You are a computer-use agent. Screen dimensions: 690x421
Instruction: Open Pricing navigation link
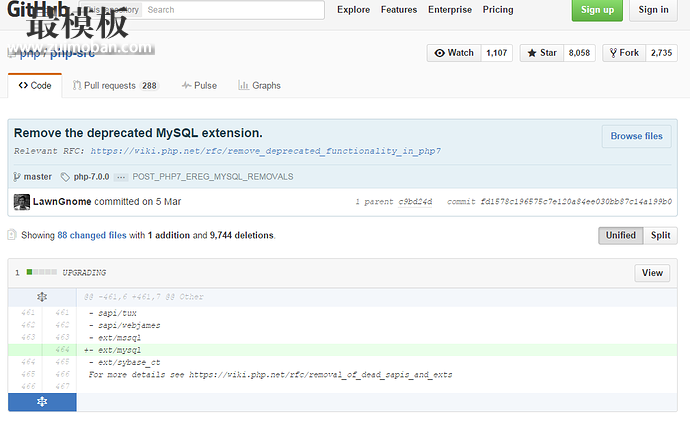(498, 10)
